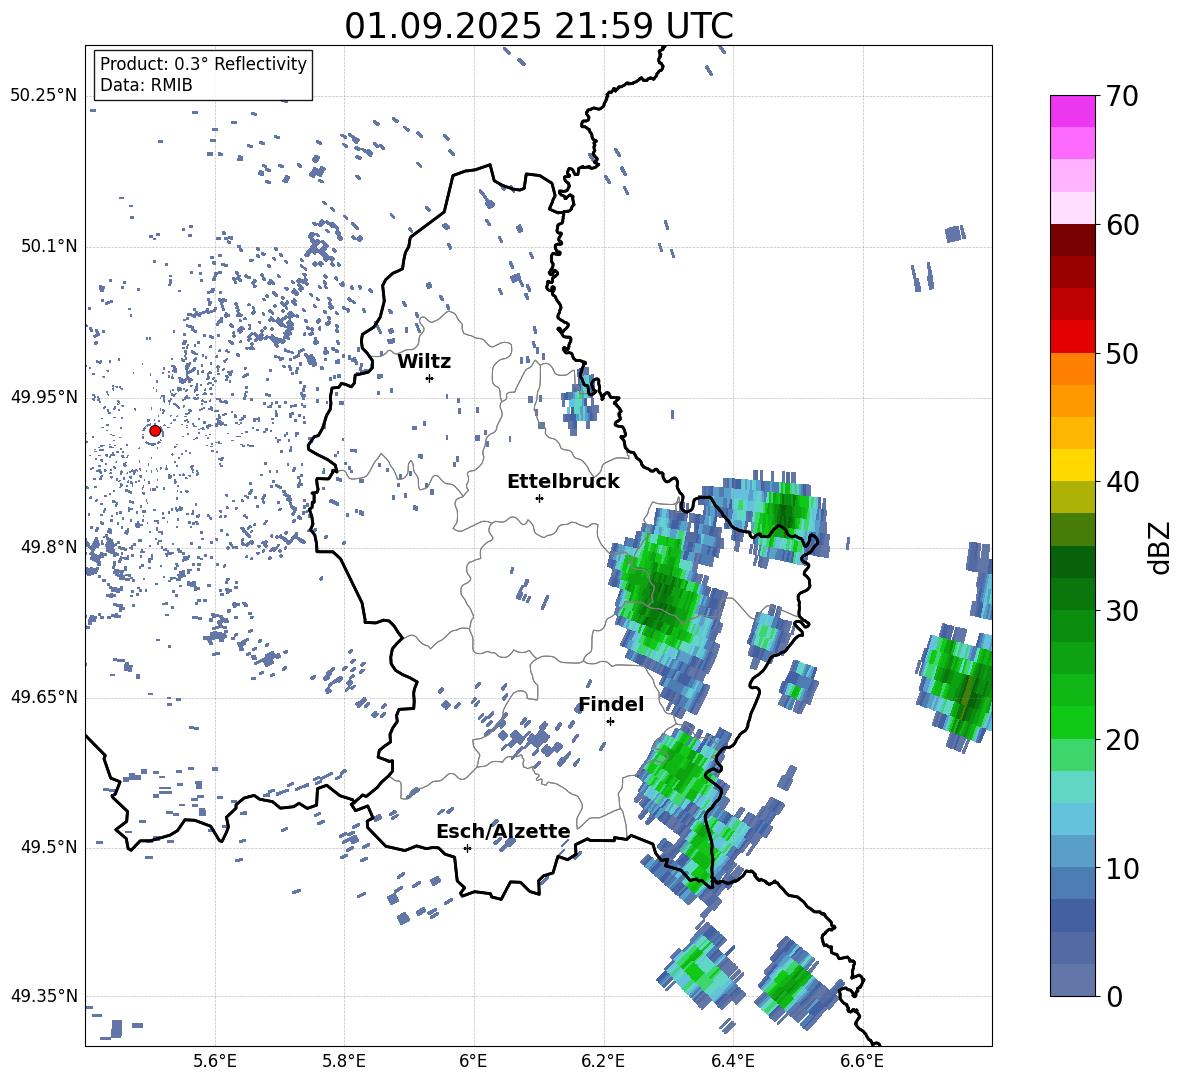Click the 5.8°E longitude label
1184x1081 pixels.
[x=344, y=1061]
